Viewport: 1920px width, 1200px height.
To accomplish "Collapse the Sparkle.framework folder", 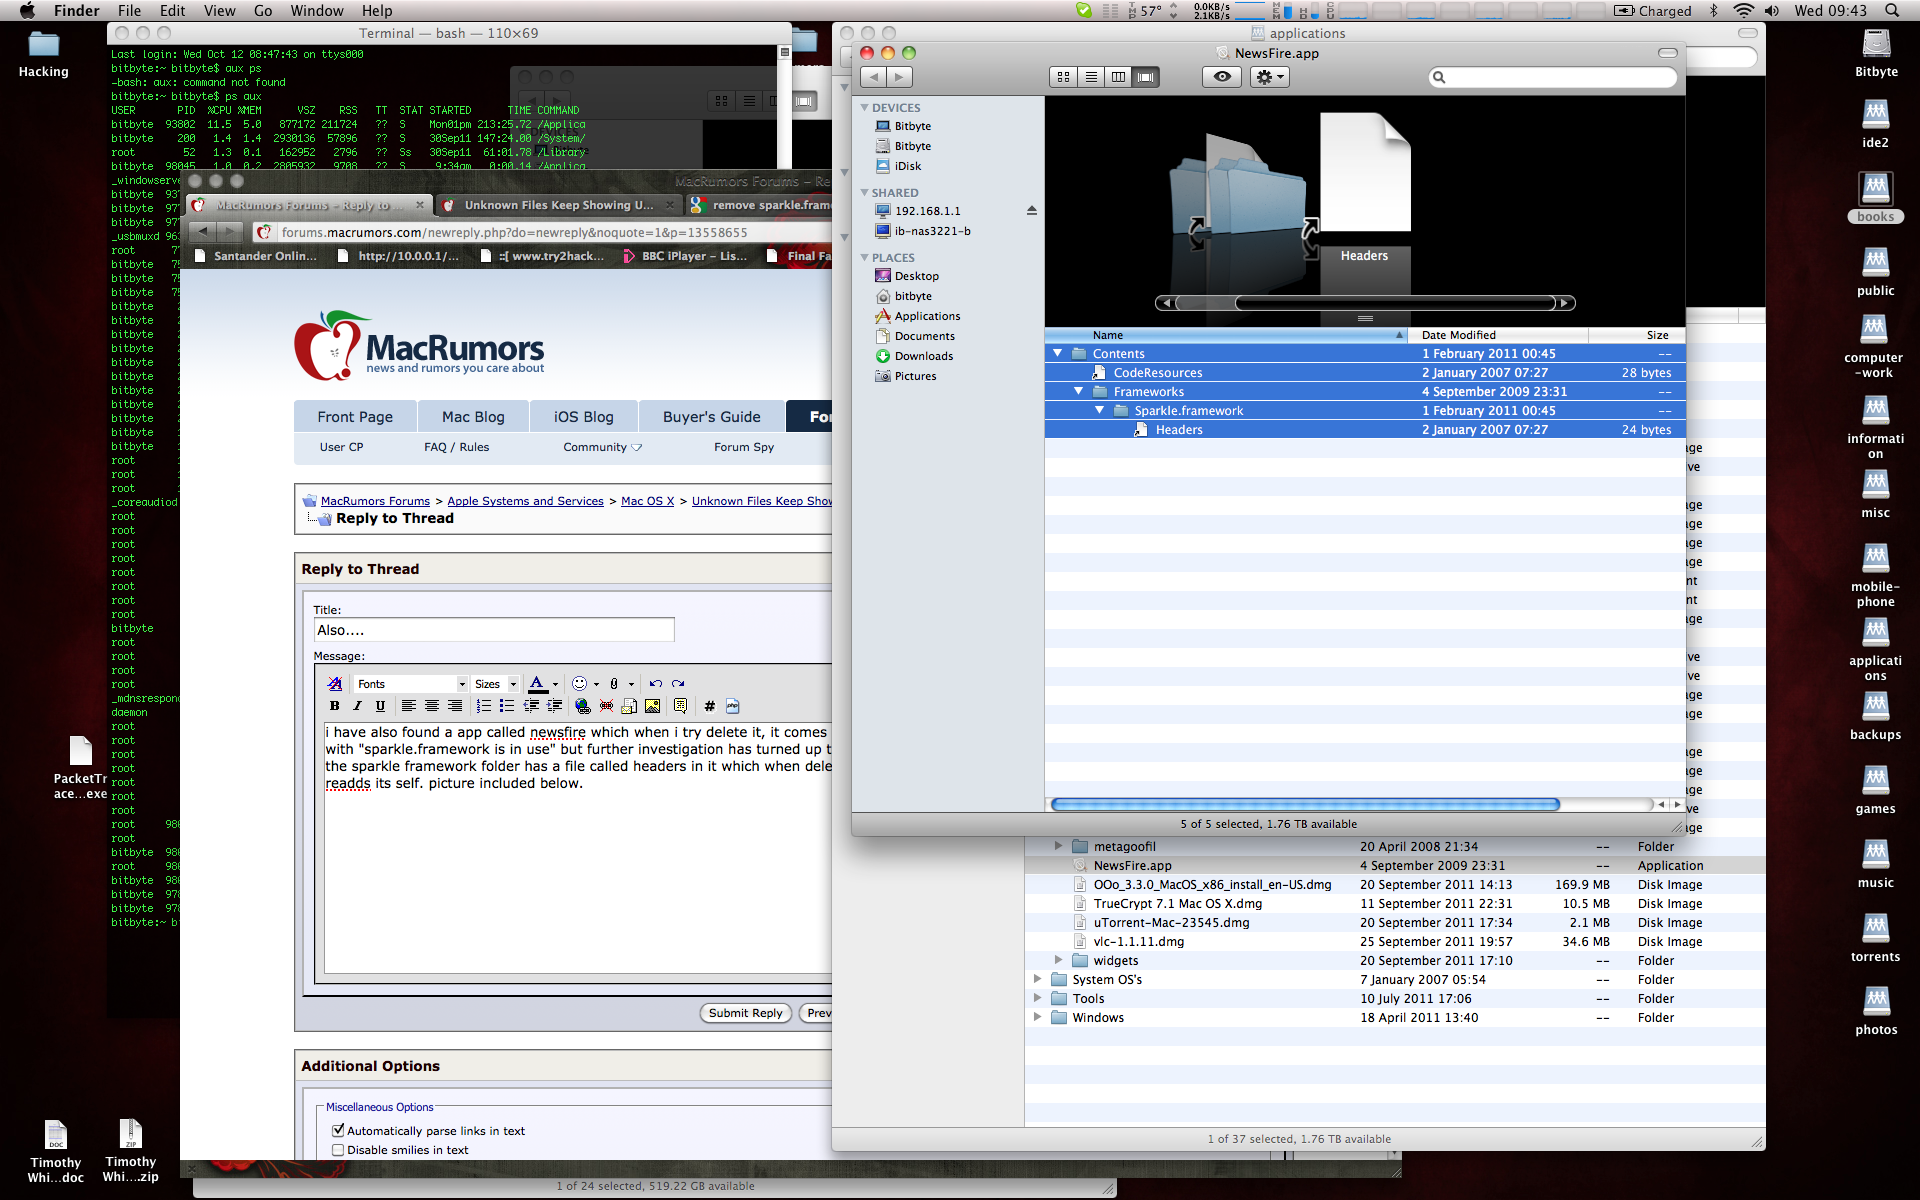I will click(x=1099, y=410).
